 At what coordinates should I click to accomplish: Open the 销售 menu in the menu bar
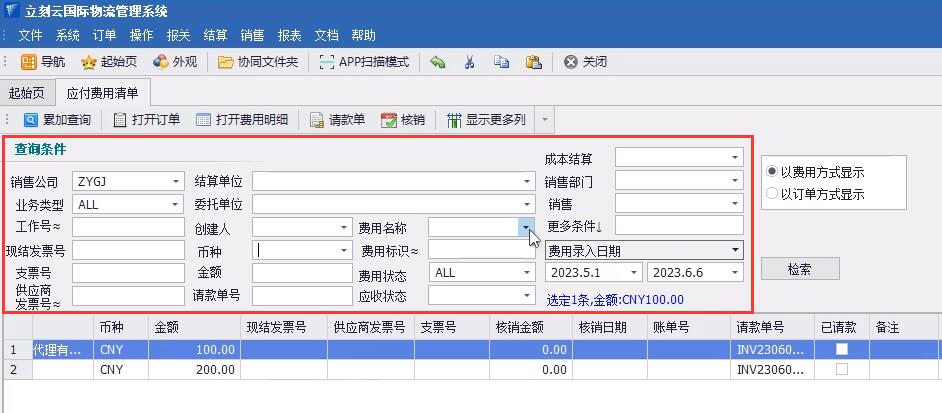[x=252, y=35]
